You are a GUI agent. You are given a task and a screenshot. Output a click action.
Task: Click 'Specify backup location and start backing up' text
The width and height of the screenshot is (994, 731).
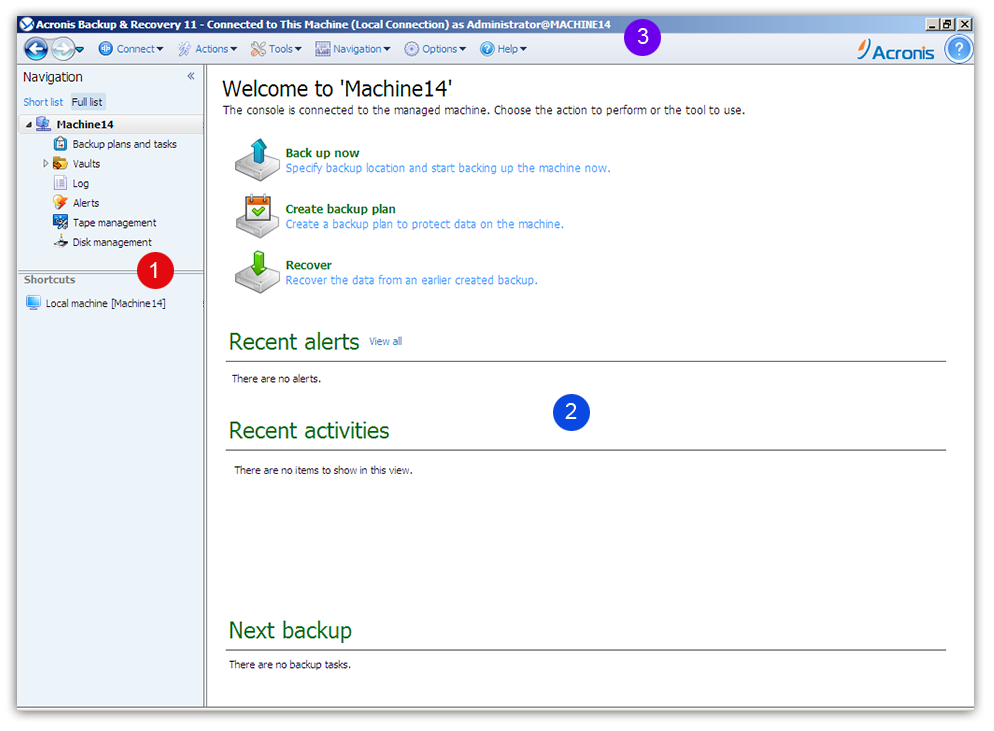click(x=448, y=168)
